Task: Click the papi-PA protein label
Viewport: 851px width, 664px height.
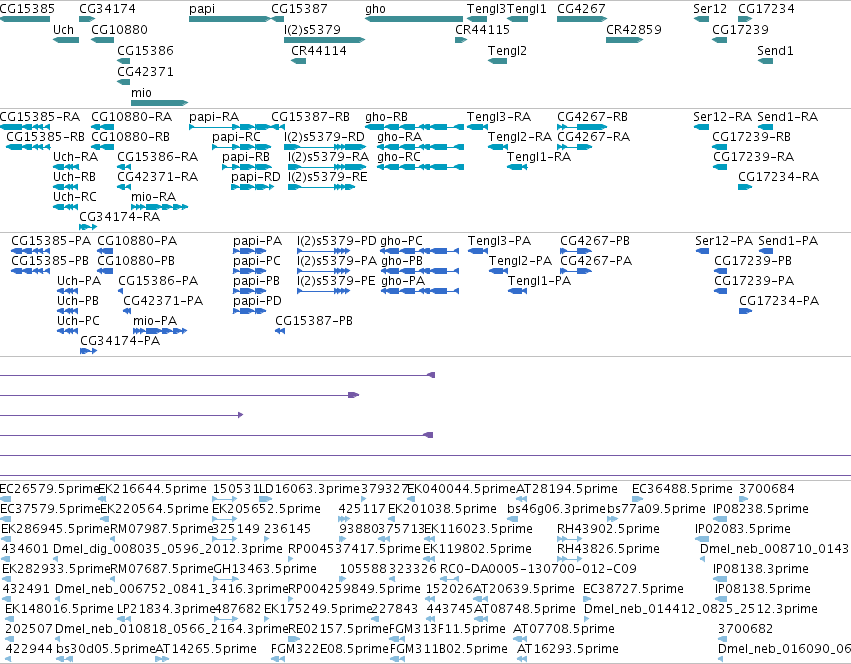Action: click(258, 241)
